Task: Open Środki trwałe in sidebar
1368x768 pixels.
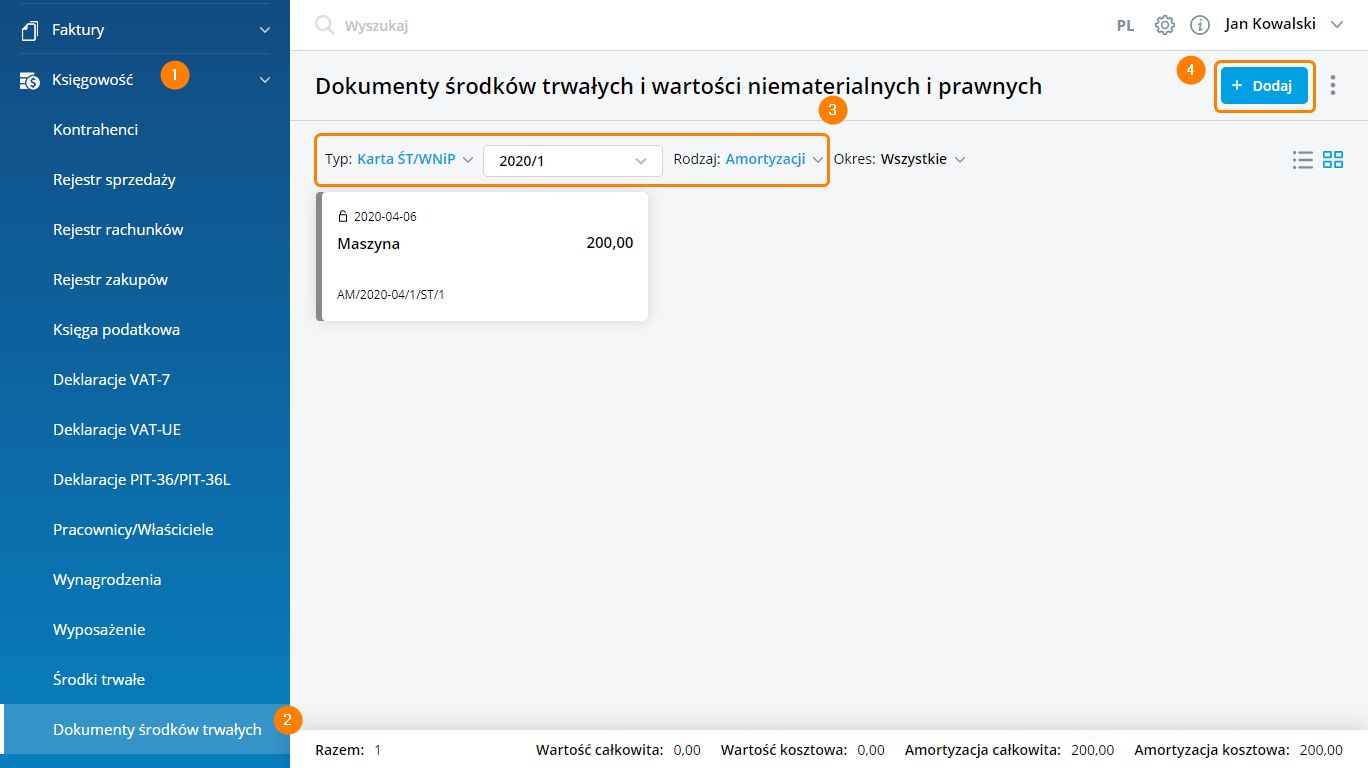Action: (x=99, y=680)
